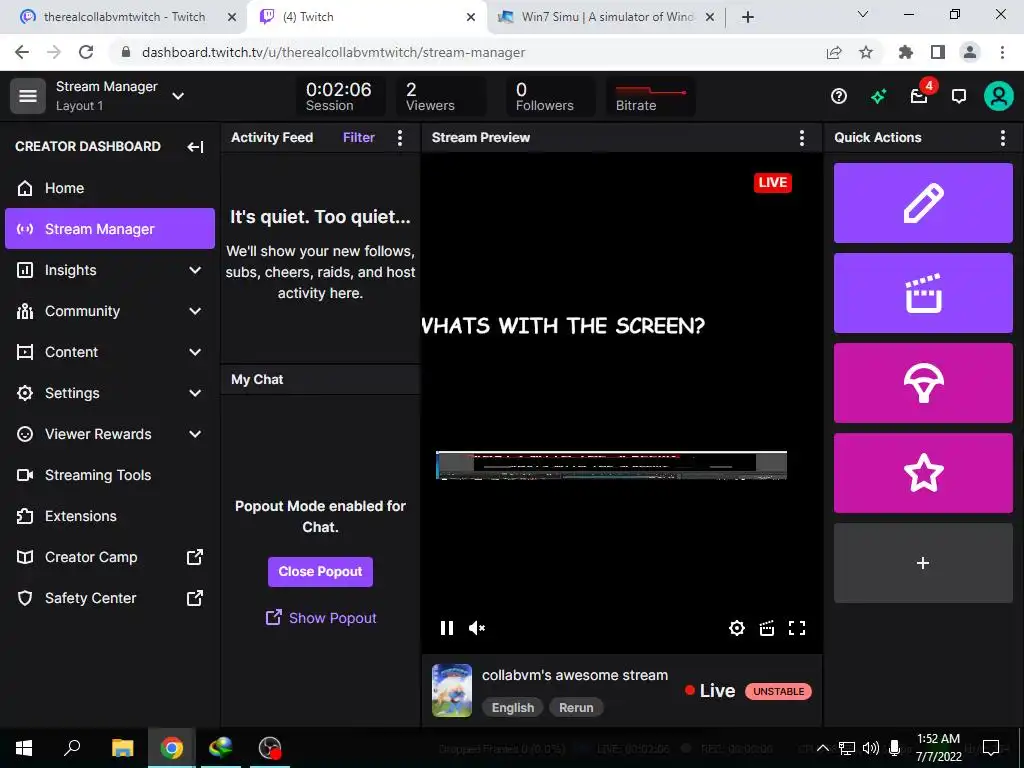Select Stream Manager in the sidebar

pos(110,229)
